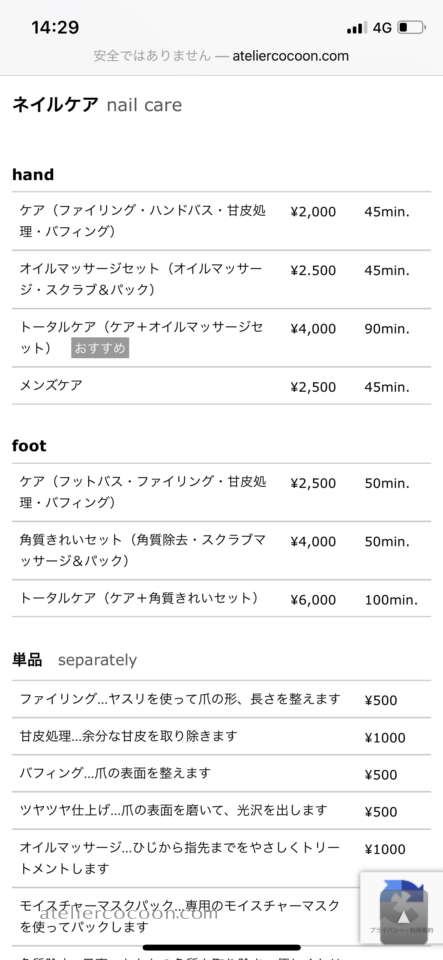Tap the cellular signal bars icon
Image resolution: width=443 pixels, height=960 pixels.
[x=356, y=28]
